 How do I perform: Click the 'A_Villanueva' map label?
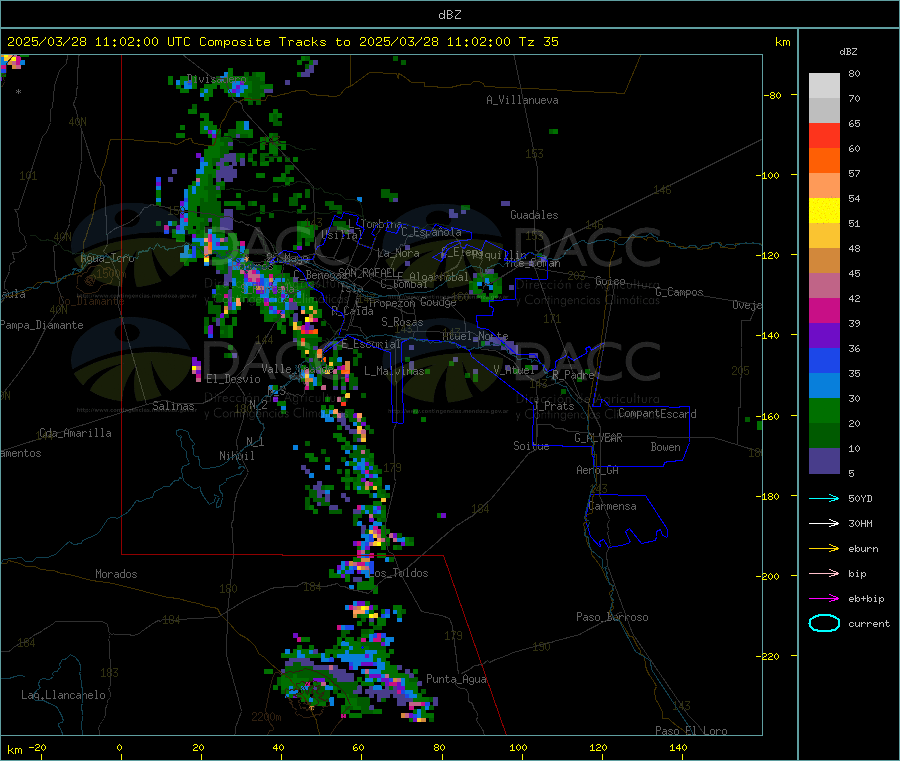(x=522, y=100)
